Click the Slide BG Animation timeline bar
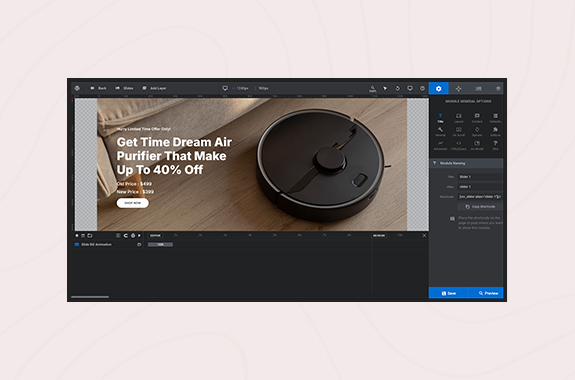The height and width of the screenshot is (380, 575). (160, 244)
